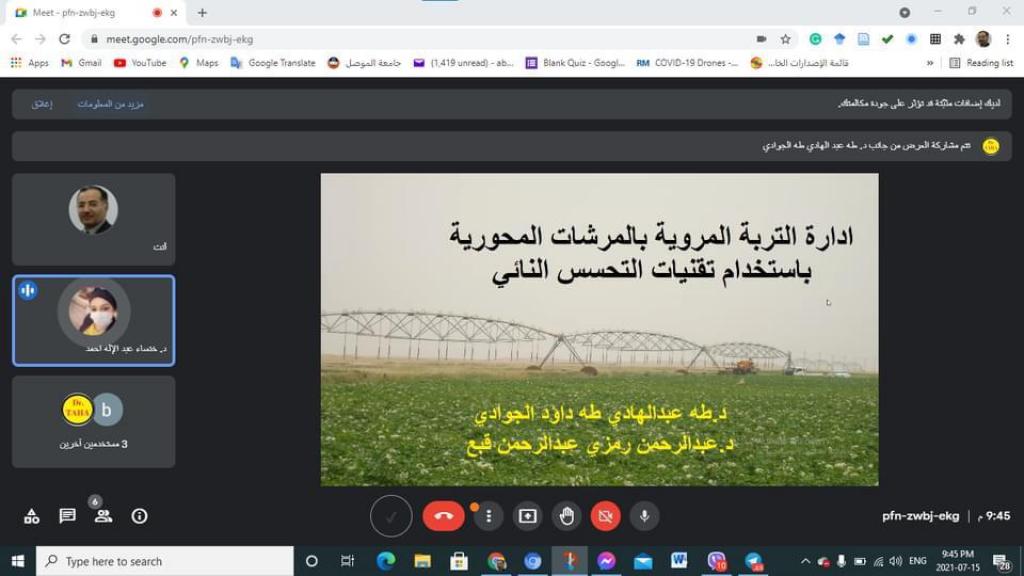Bookmark this page with the star icon
The image size is (1024, 576).
tap(786, 39)
